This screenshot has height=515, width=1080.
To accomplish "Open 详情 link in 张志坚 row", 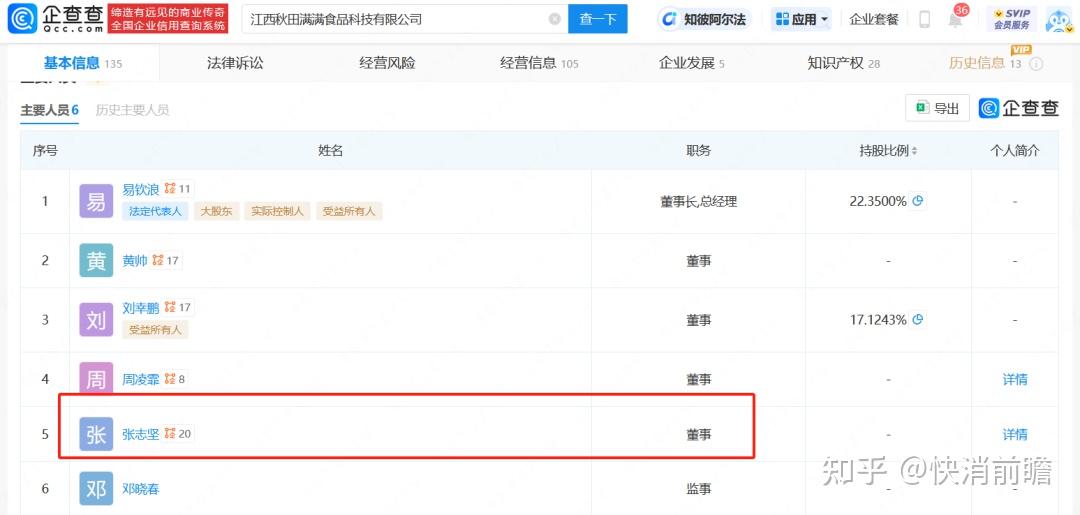I will pos(1015,434).
